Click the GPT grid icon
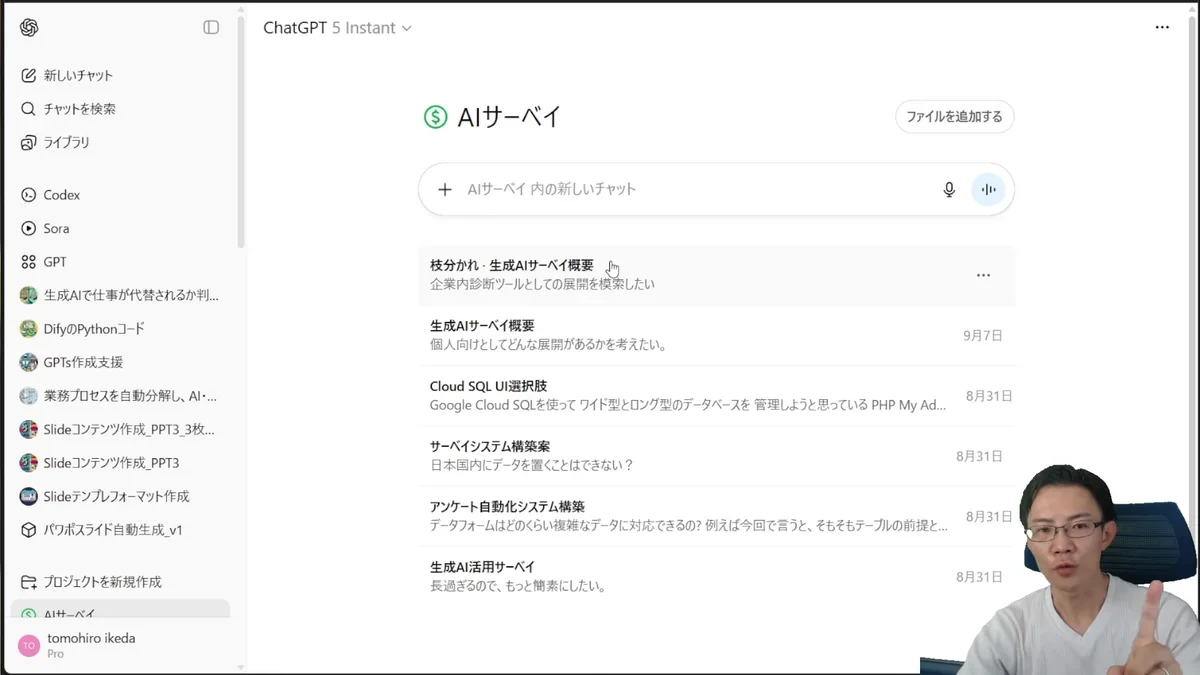This screenshot has width=1200, height=675. click(28, 262)
